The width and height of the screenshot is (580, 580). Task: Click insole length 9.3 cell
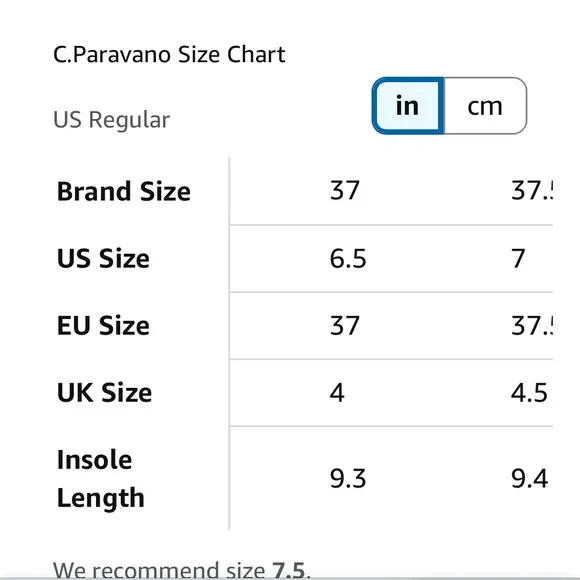point(348,478)
